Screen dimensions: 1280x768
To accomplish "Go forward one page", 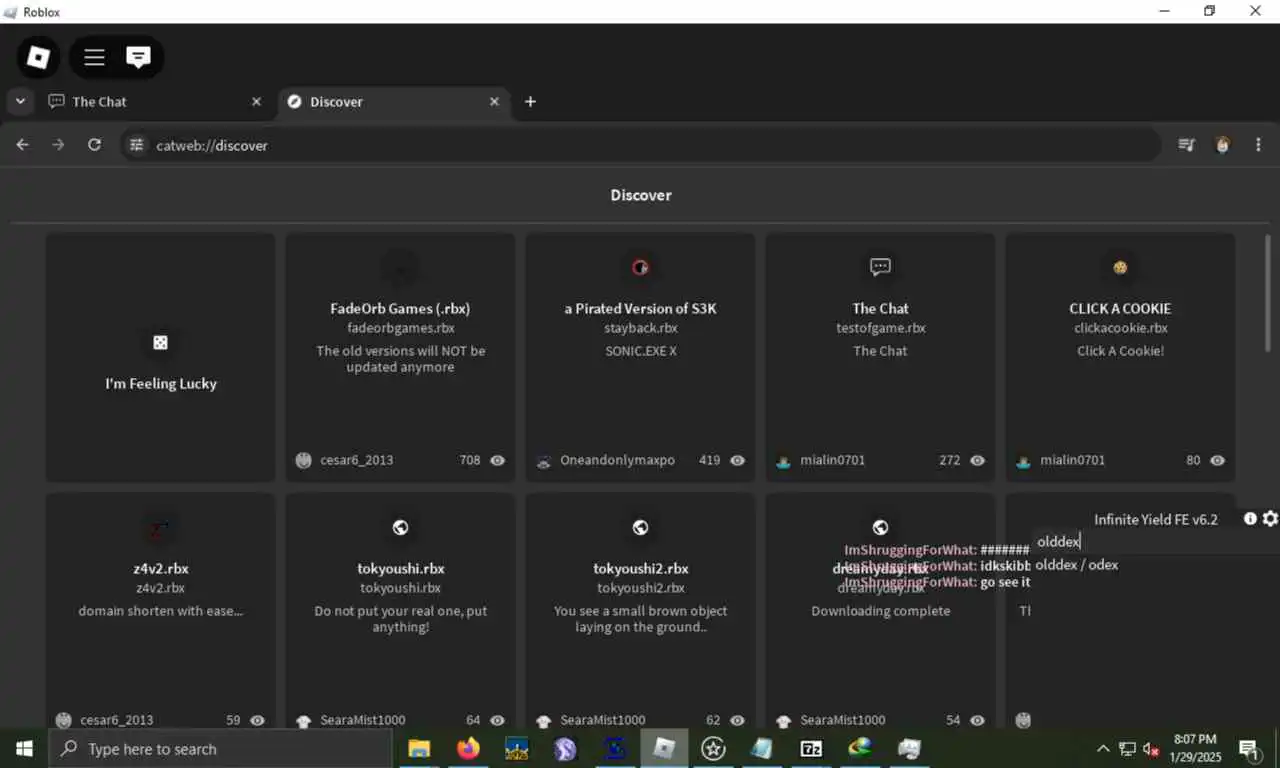I will [58, 145].
